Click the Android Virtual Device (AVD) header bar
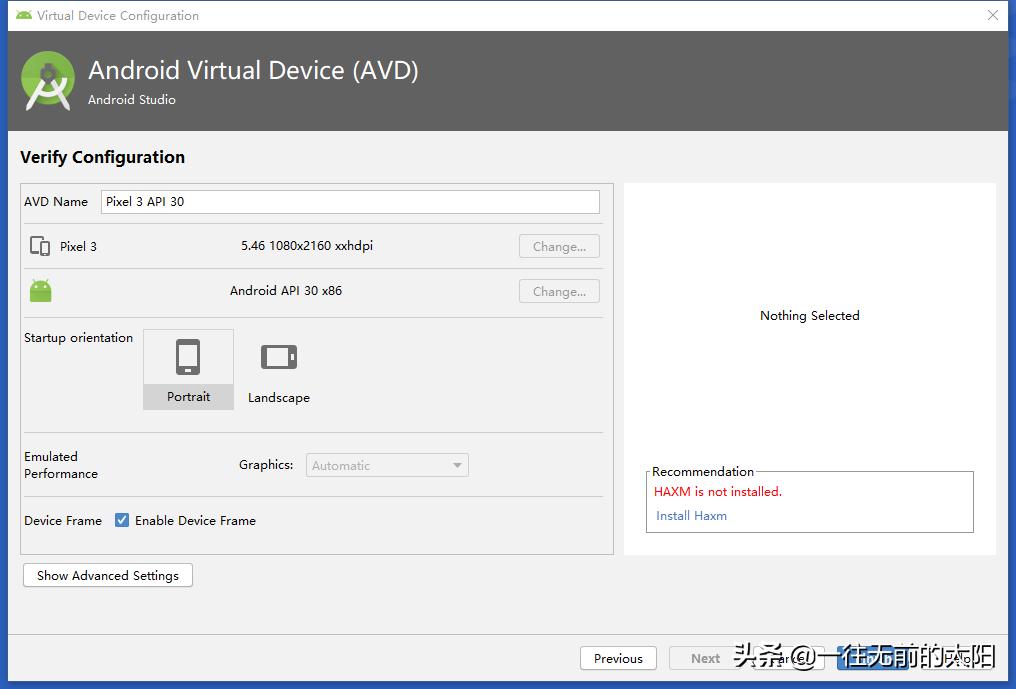This screenshot has width=1016, height=689. point(254,70)
